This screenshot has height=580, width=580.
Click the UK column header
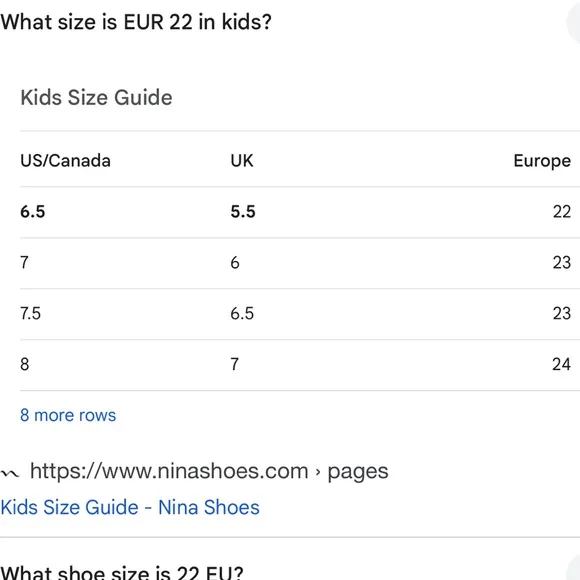click(x=242, y=161)
